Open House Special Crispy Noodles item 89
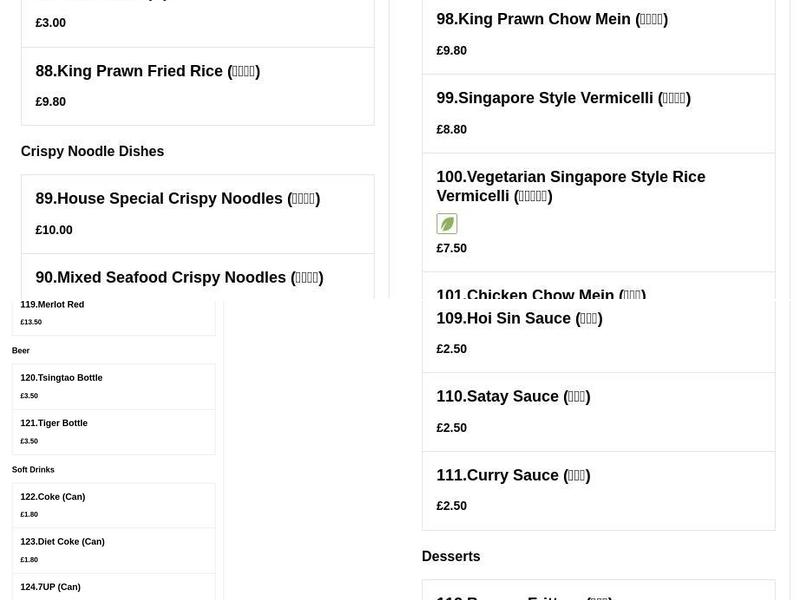The image size is (800, 600). [177, 198]
